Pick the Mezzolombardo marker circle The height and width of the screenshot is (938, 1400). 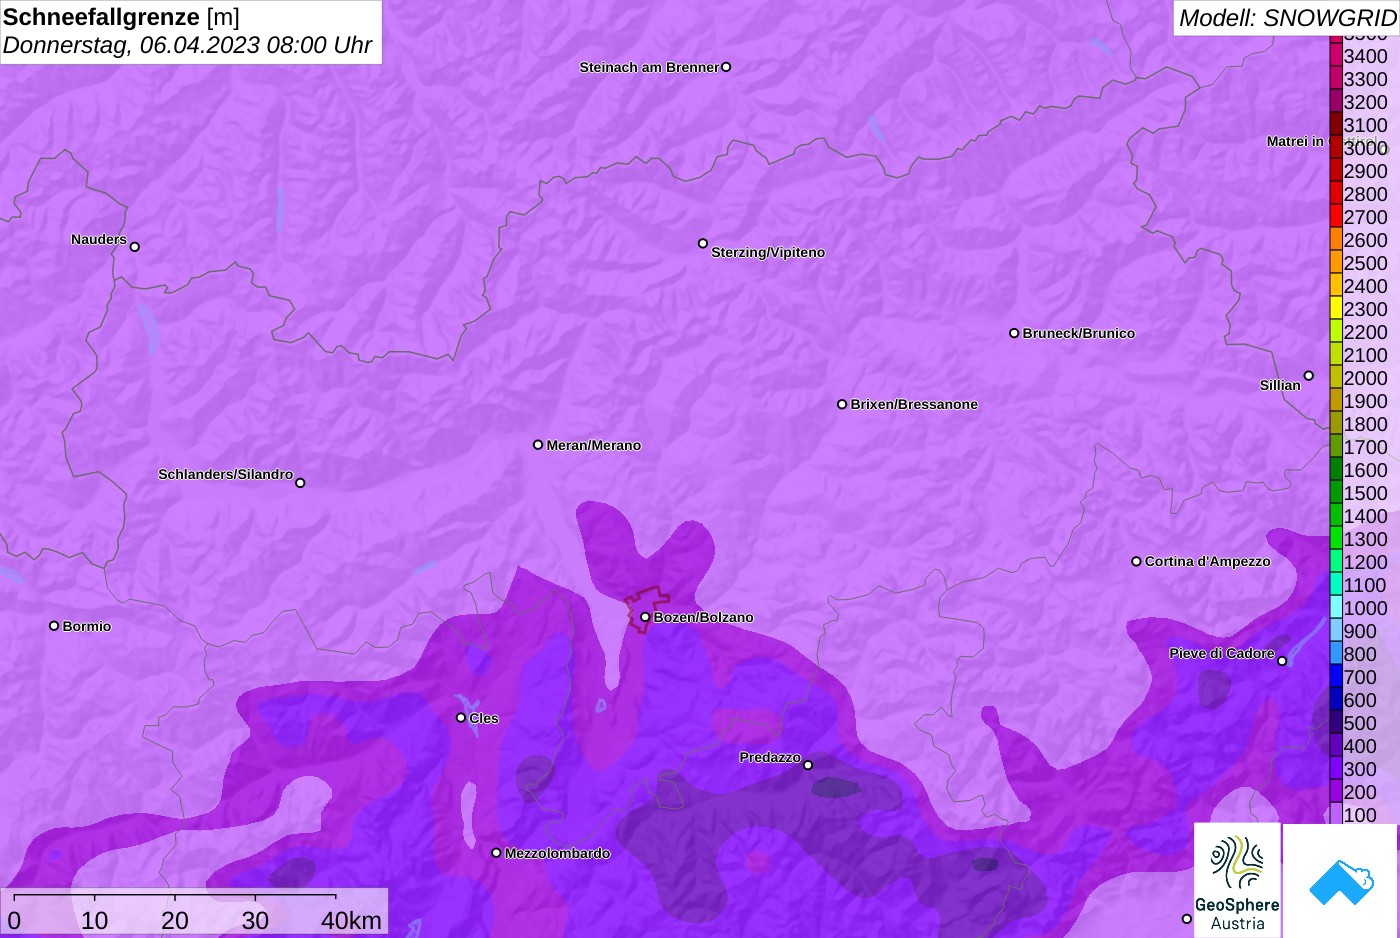tap(496, 853)
